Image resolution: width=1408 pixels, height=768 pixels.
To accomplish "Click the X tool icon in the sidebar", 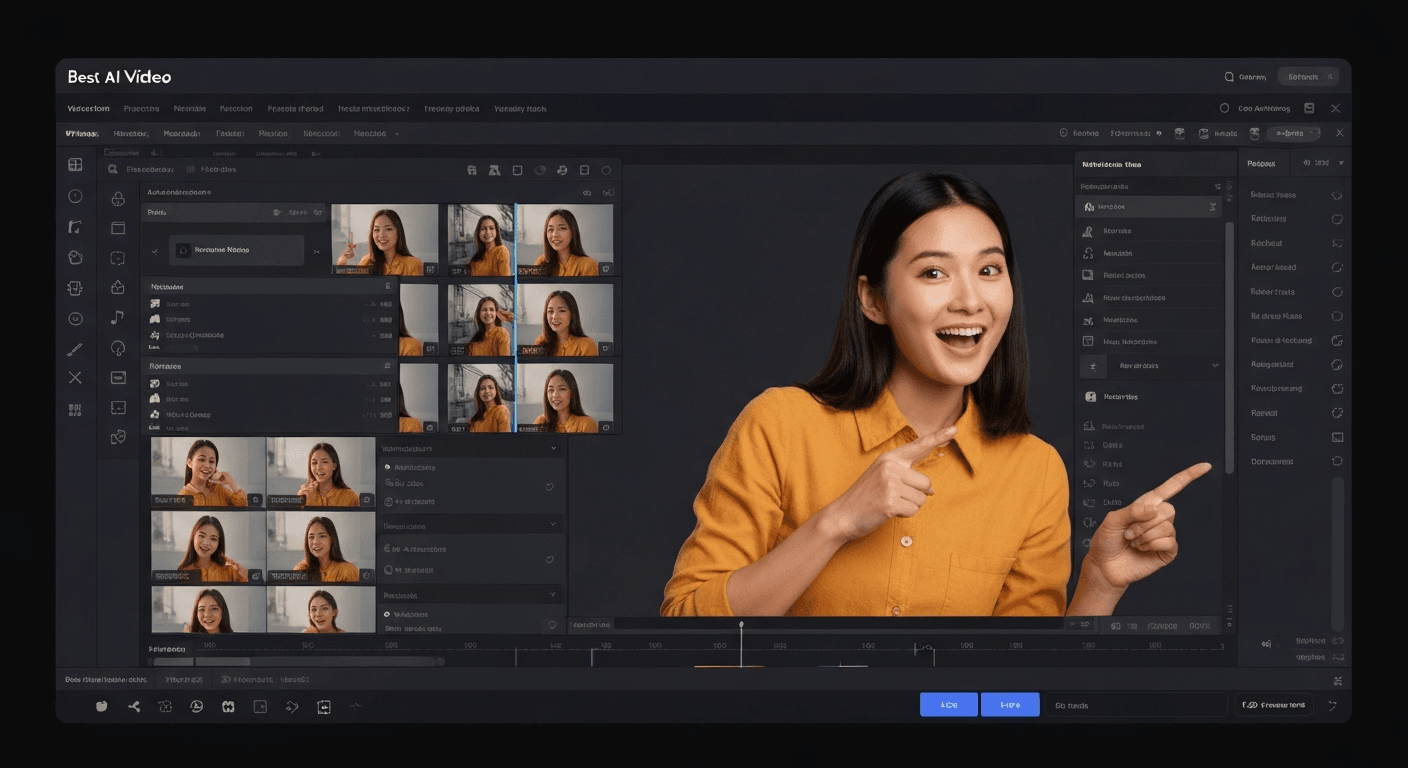I will tap(75, 377).
